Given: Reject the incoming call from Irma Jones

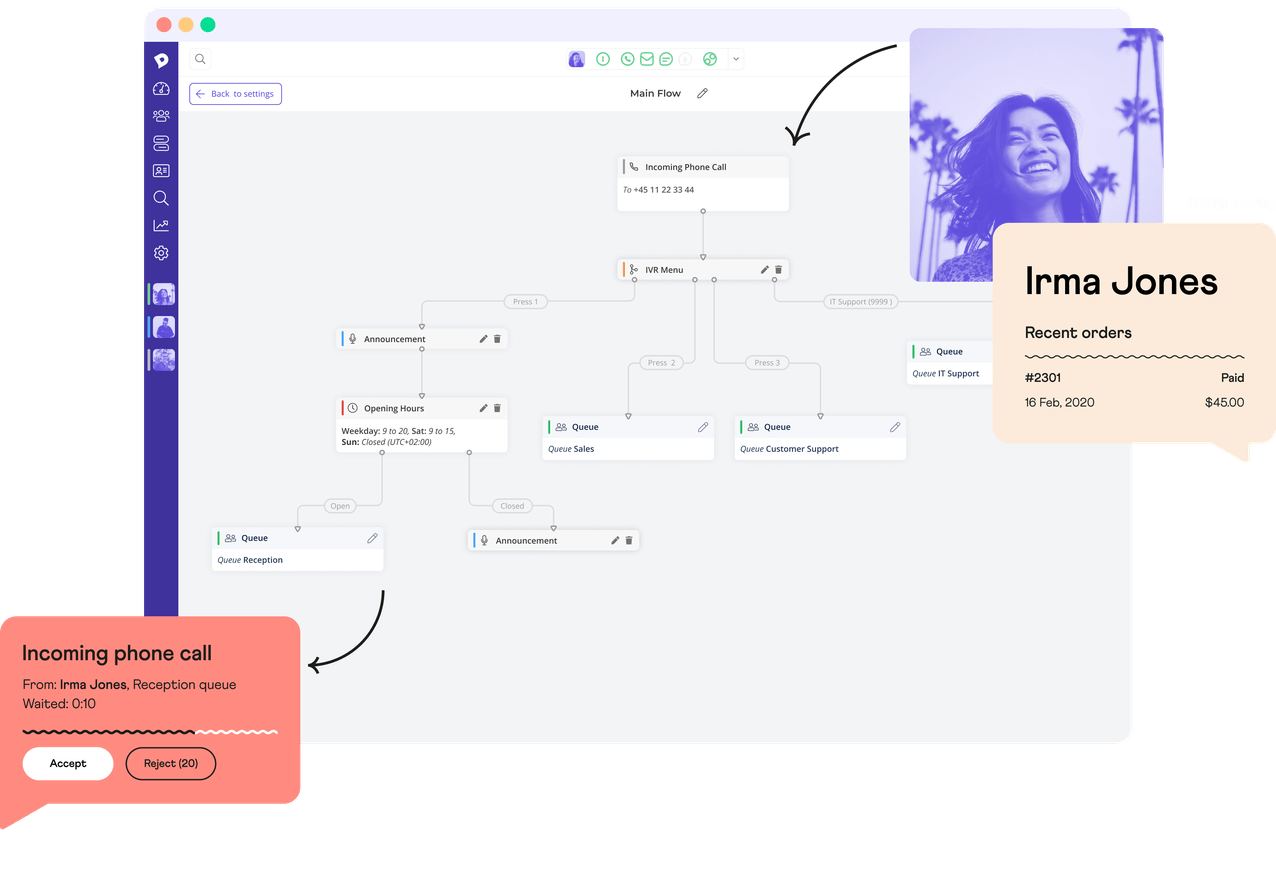Looking at the screenshot, I should (170, 763).
